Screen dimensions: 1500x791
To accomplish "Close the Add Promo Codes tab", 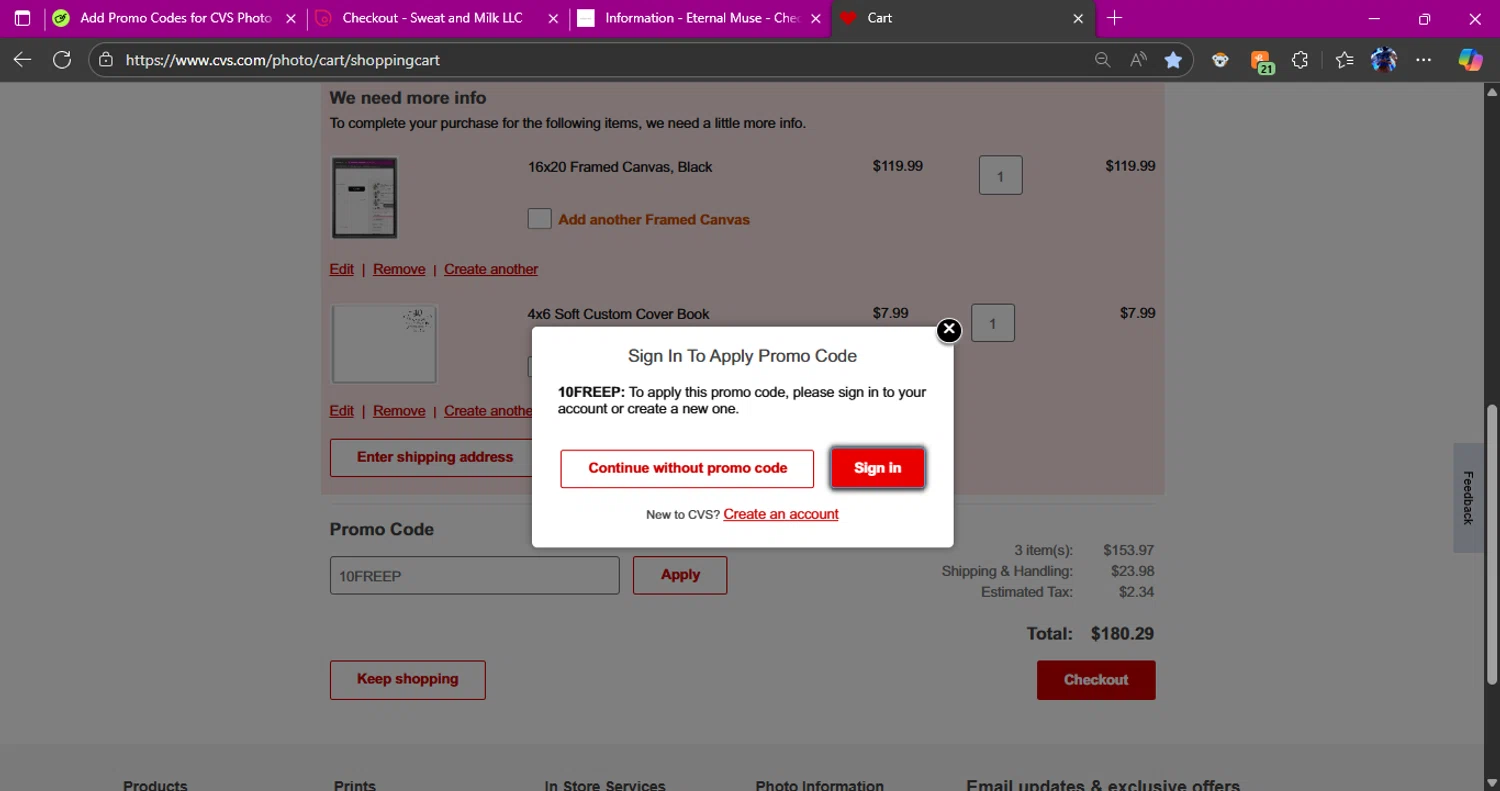I will click(291, 18).
